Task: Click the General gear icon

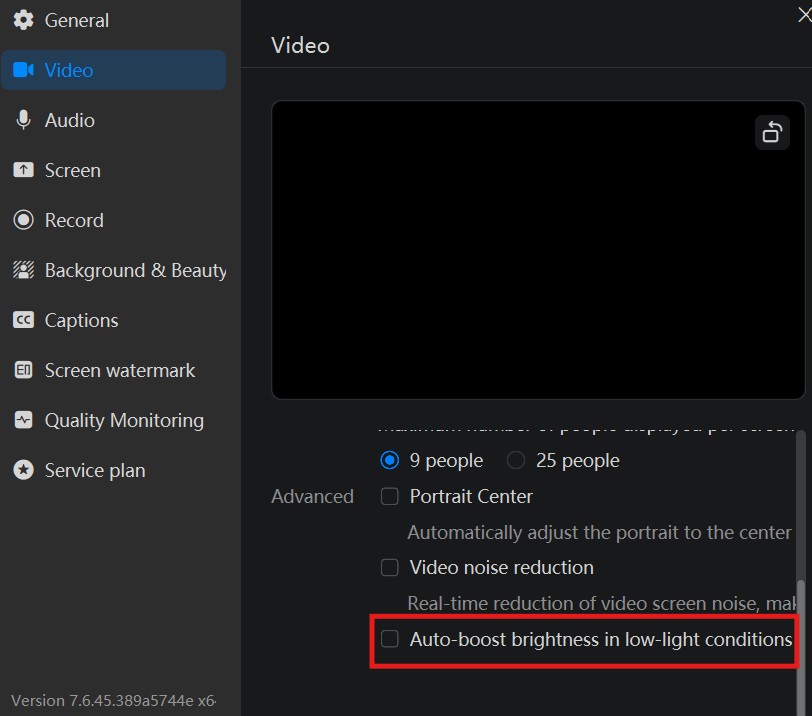Action: tap(23, 20)
